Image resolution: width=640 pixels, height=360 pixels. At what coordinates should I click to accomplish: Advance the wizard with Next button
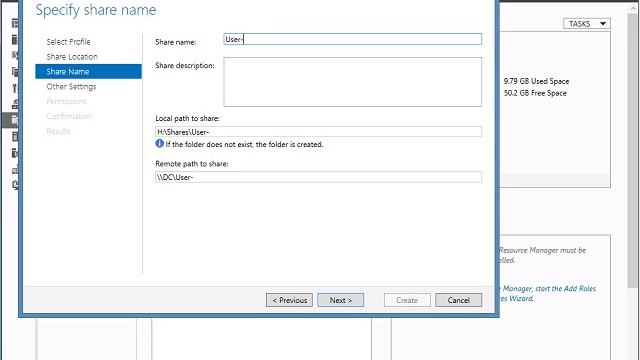coord(340,300)
